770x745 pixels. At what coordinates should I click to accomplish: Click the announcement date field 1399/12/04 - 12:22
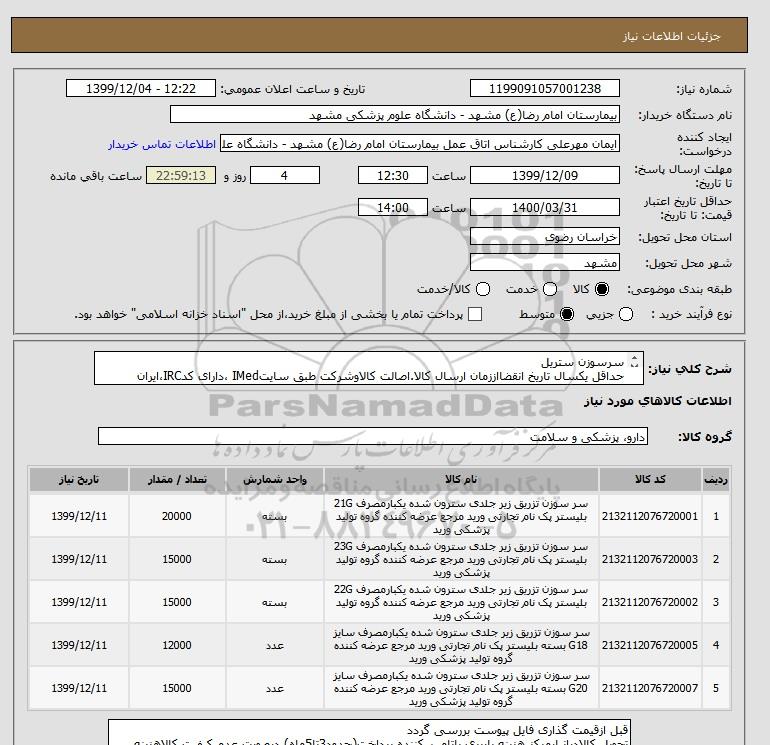[x=141, y=88]
